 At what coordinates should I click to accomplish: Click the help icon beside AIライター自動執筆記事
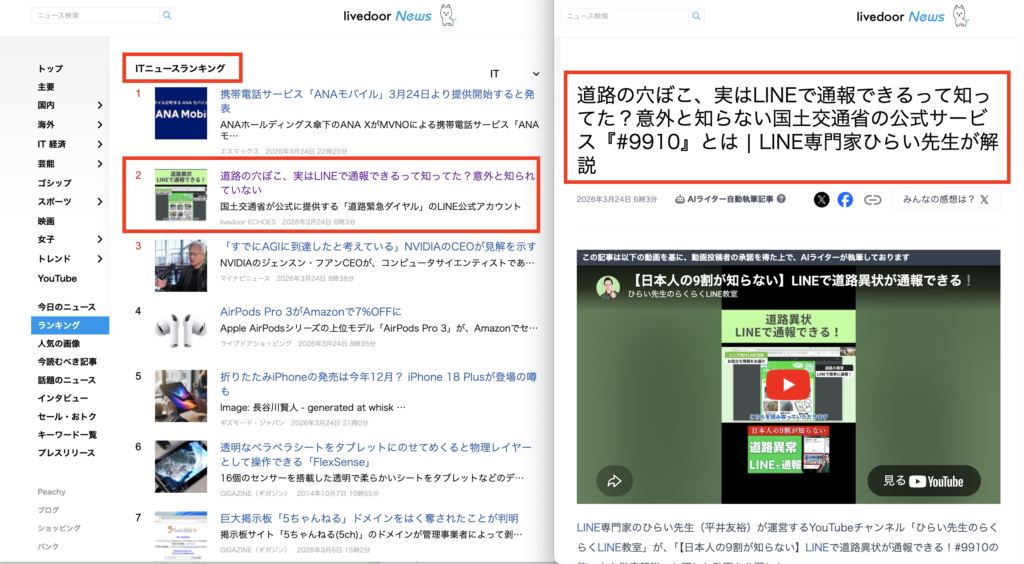[781, 199]
